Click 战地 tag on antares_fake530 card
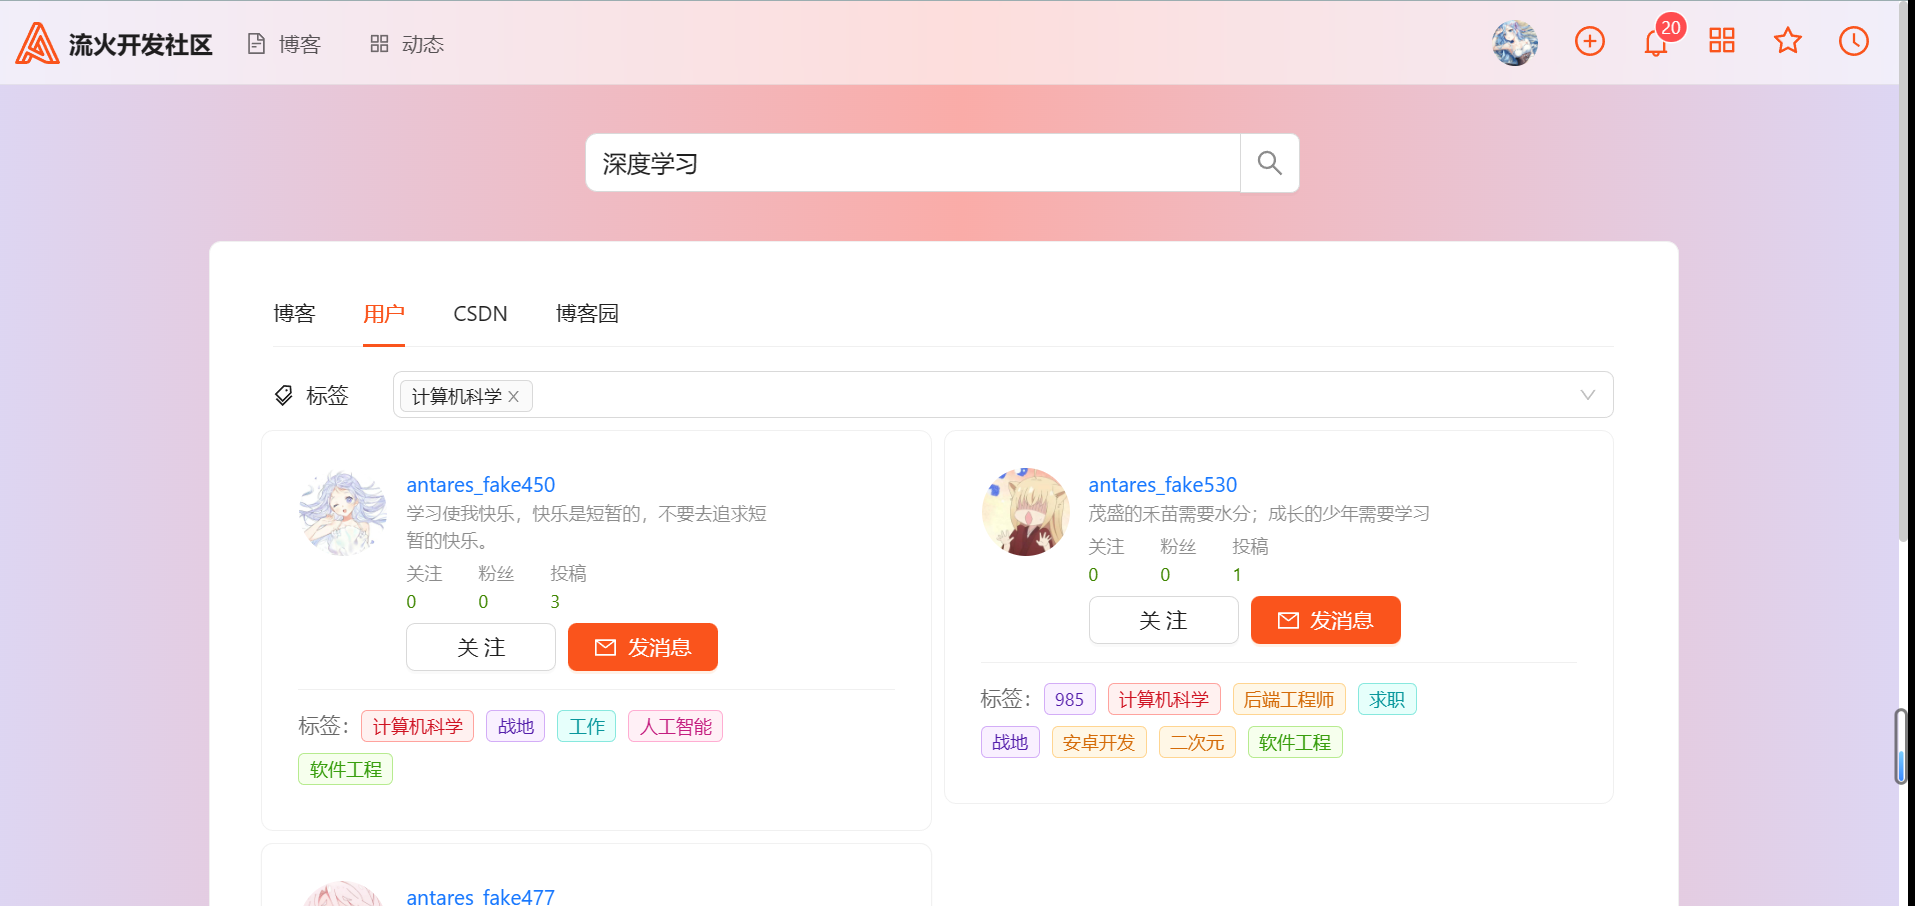Viewport: 1915px width, 906px height. [x=1010, y=742]
